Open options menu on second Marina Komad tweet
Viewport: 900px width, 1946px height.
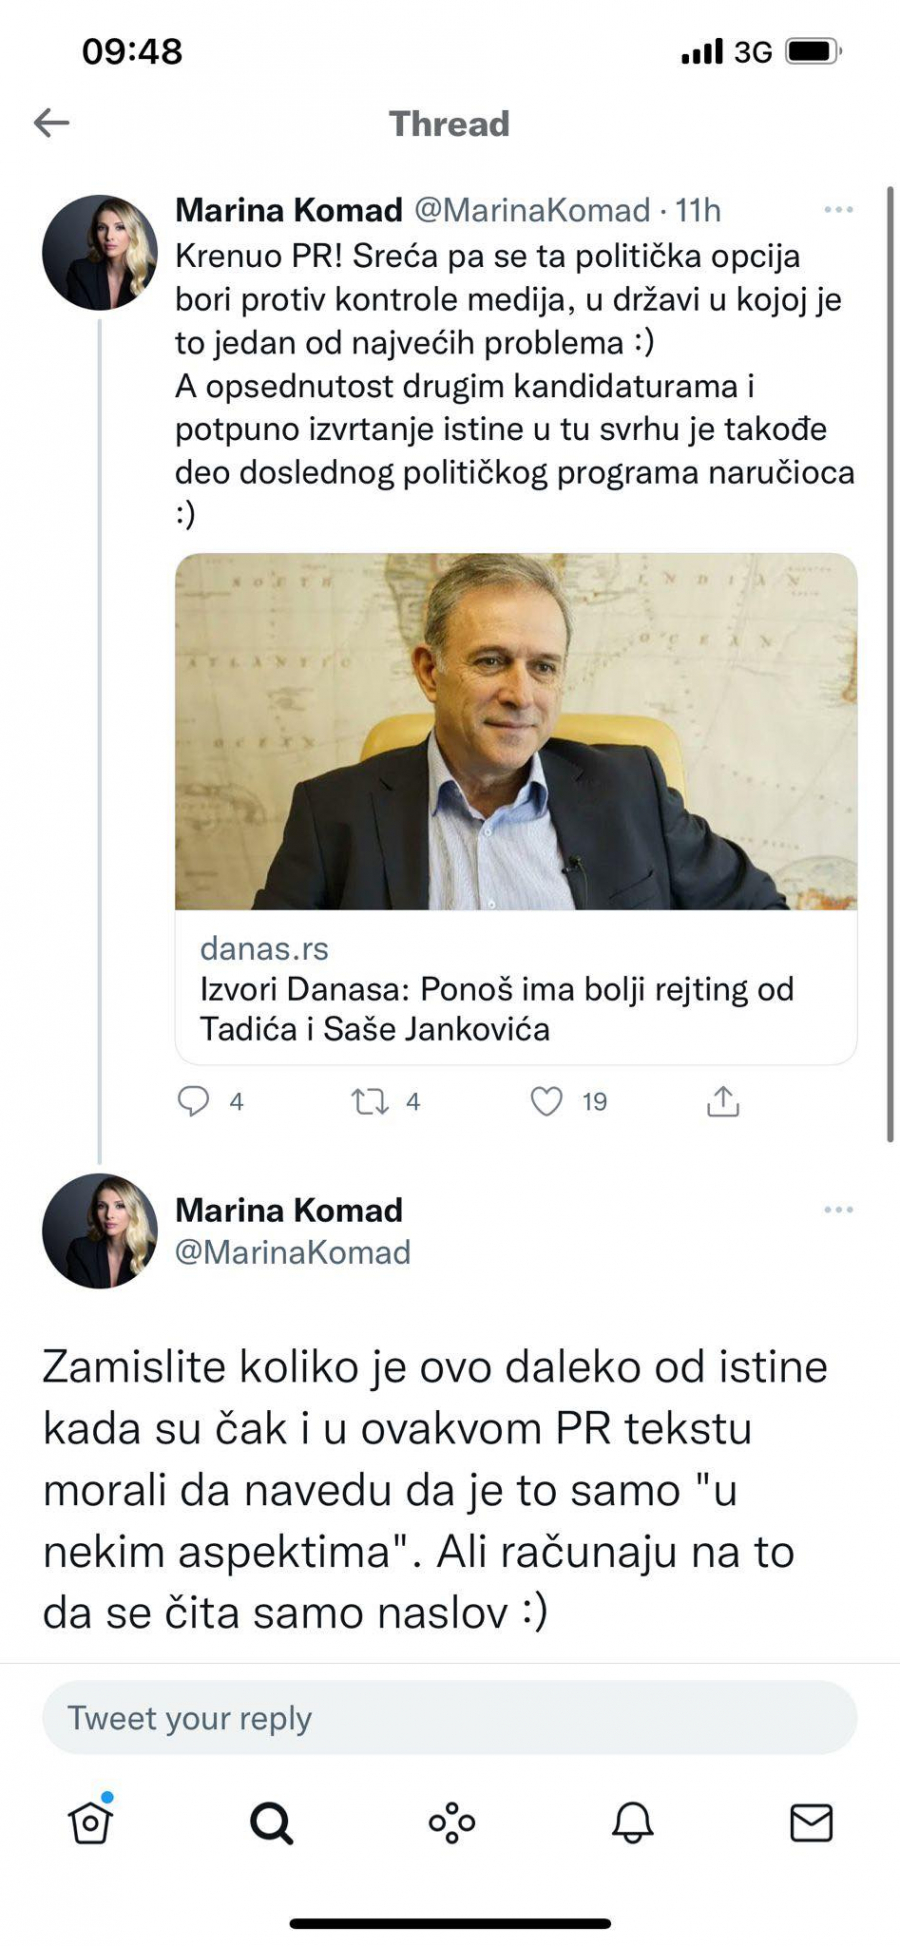(837, 1210)
